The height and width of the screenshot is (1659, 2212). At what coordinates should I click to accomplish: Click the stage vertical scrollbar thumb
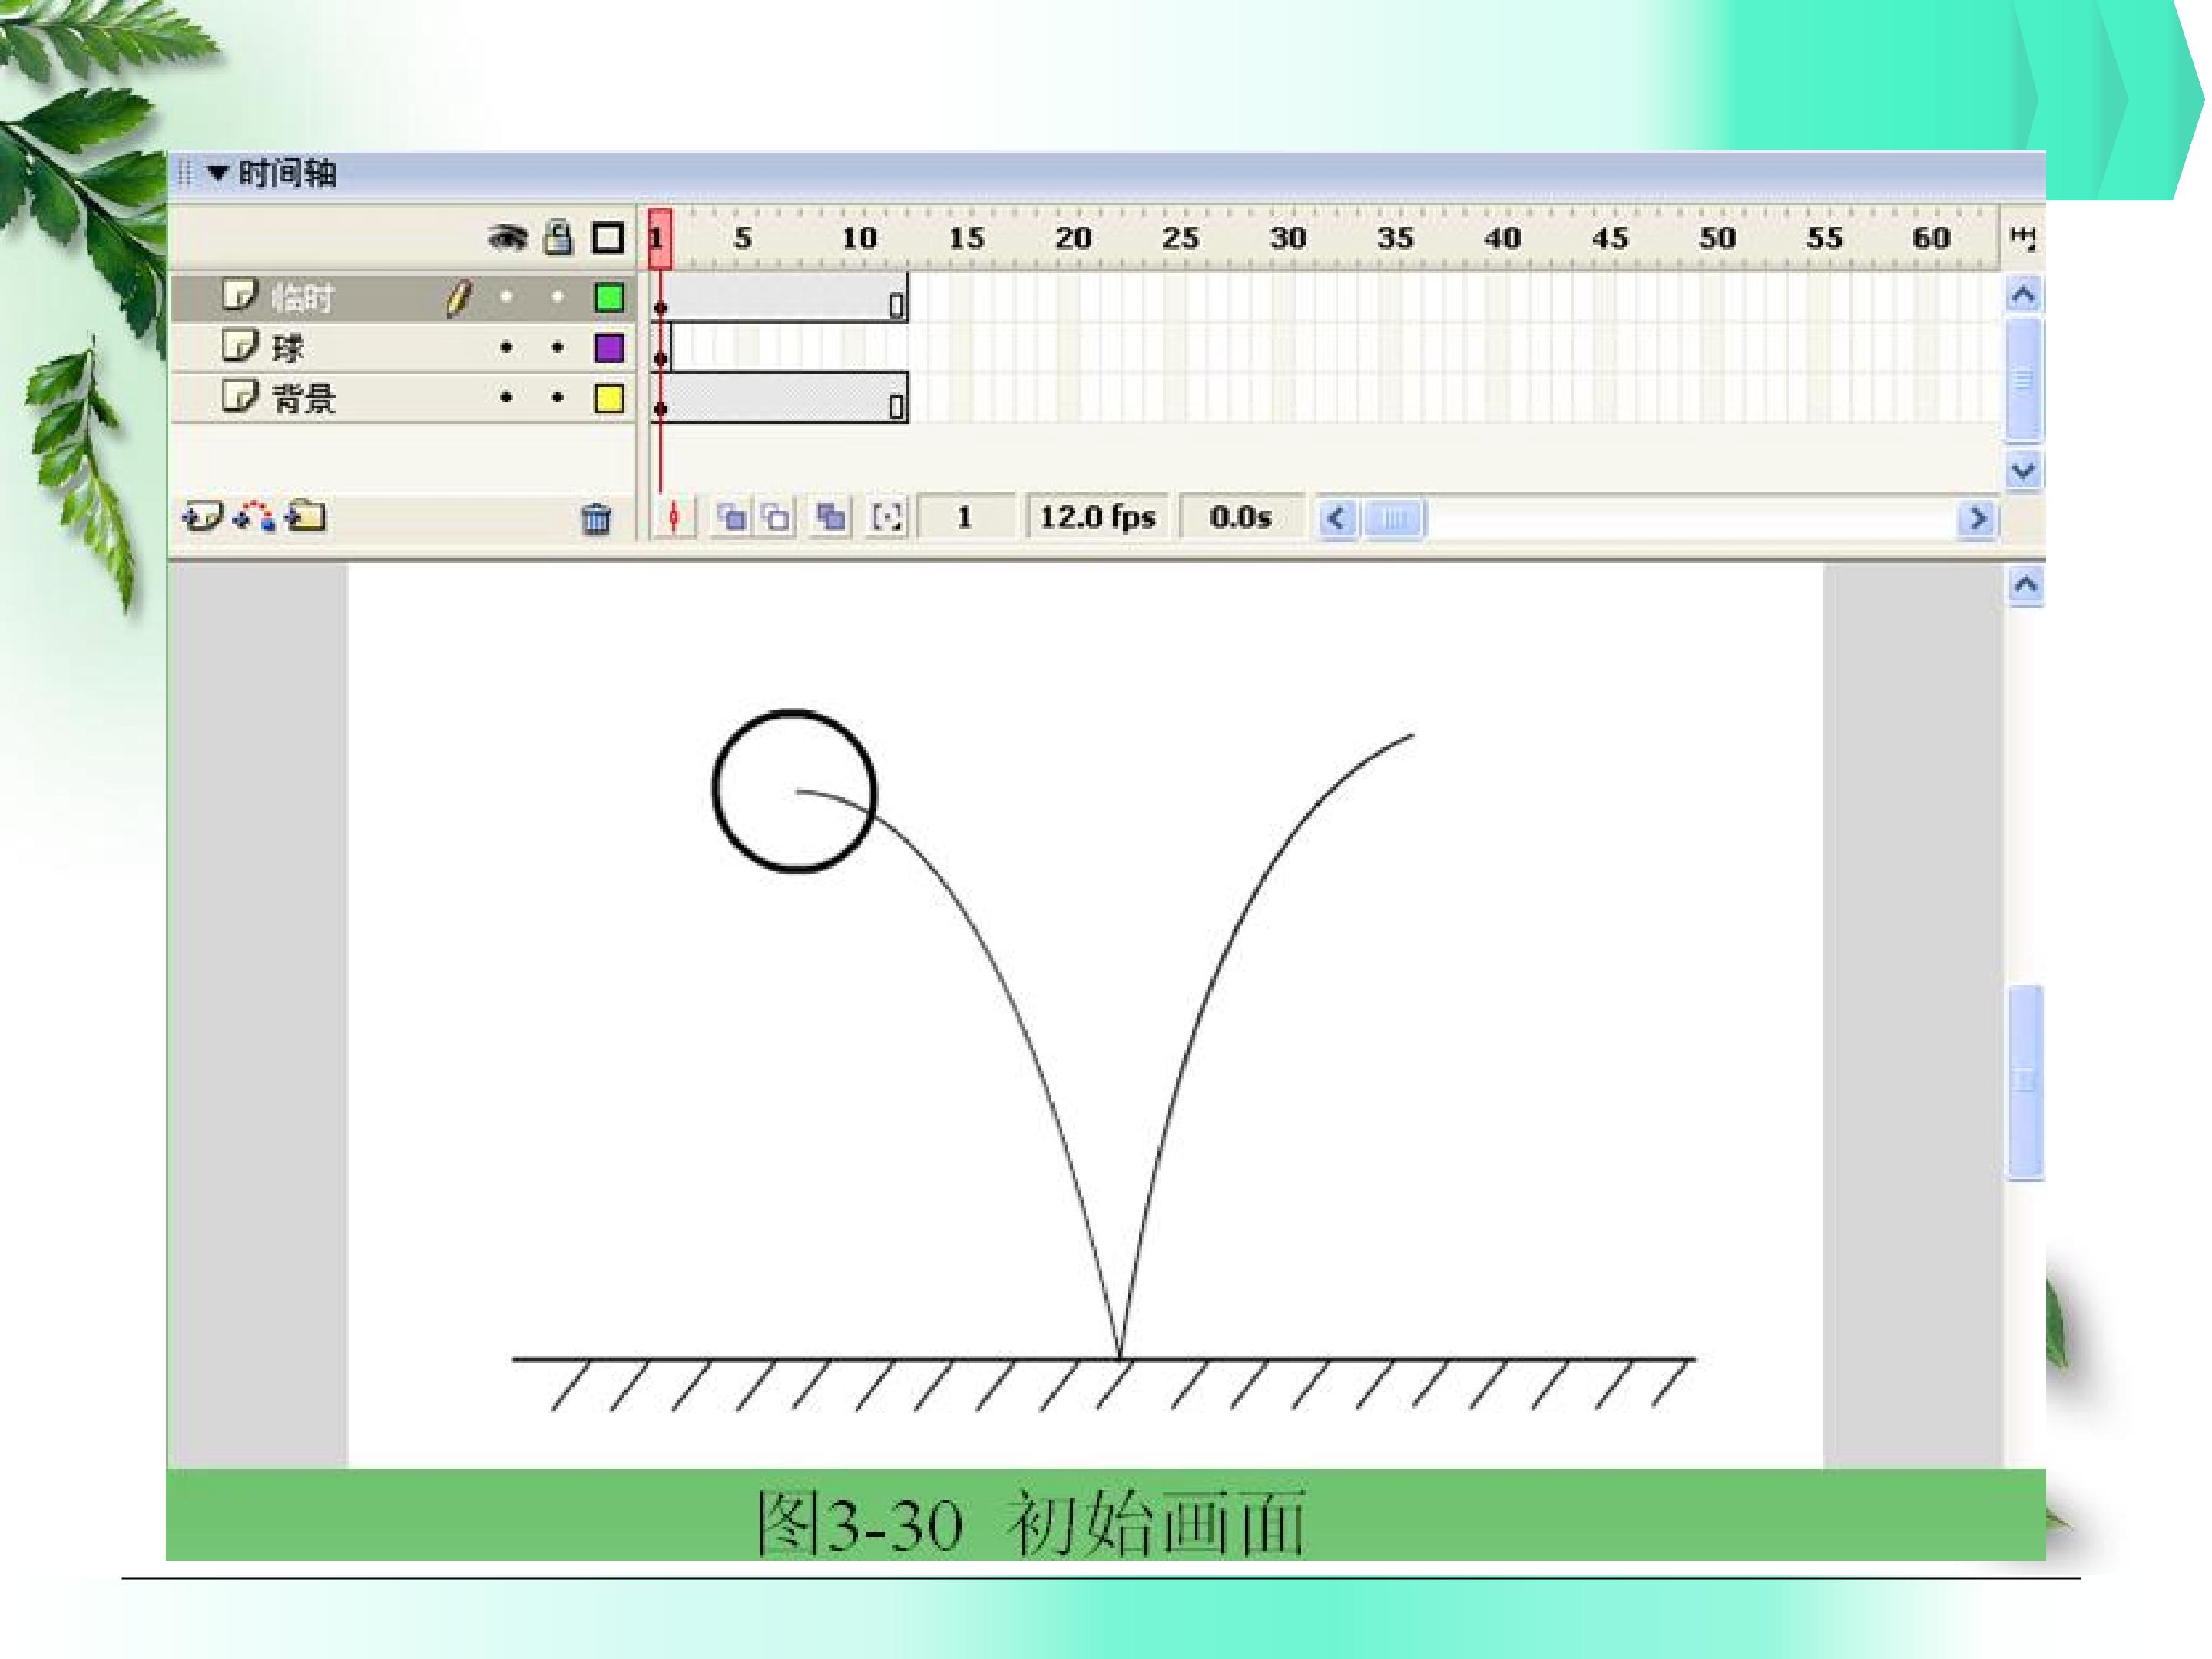[2026, 1082]
